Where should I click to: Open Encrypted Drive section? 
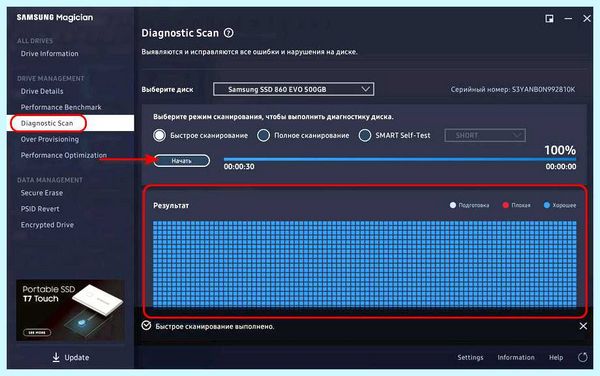(x=47, y=225)
